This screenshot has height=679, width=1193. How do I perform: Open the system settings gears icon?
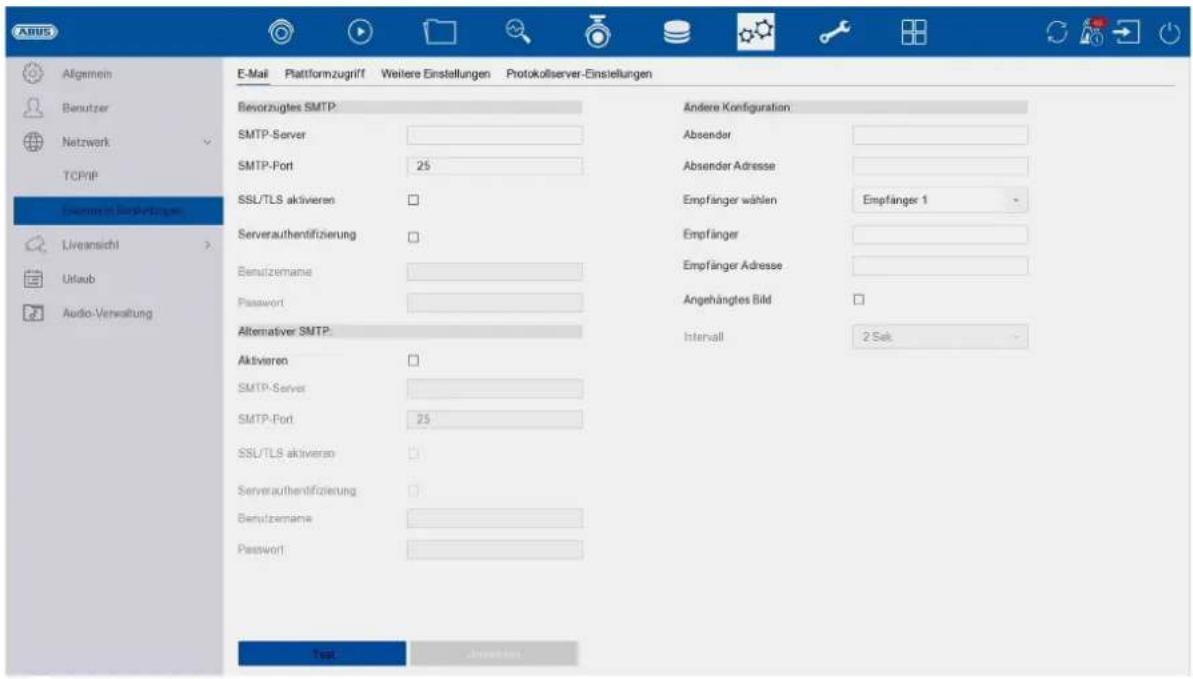pos(756,32)
